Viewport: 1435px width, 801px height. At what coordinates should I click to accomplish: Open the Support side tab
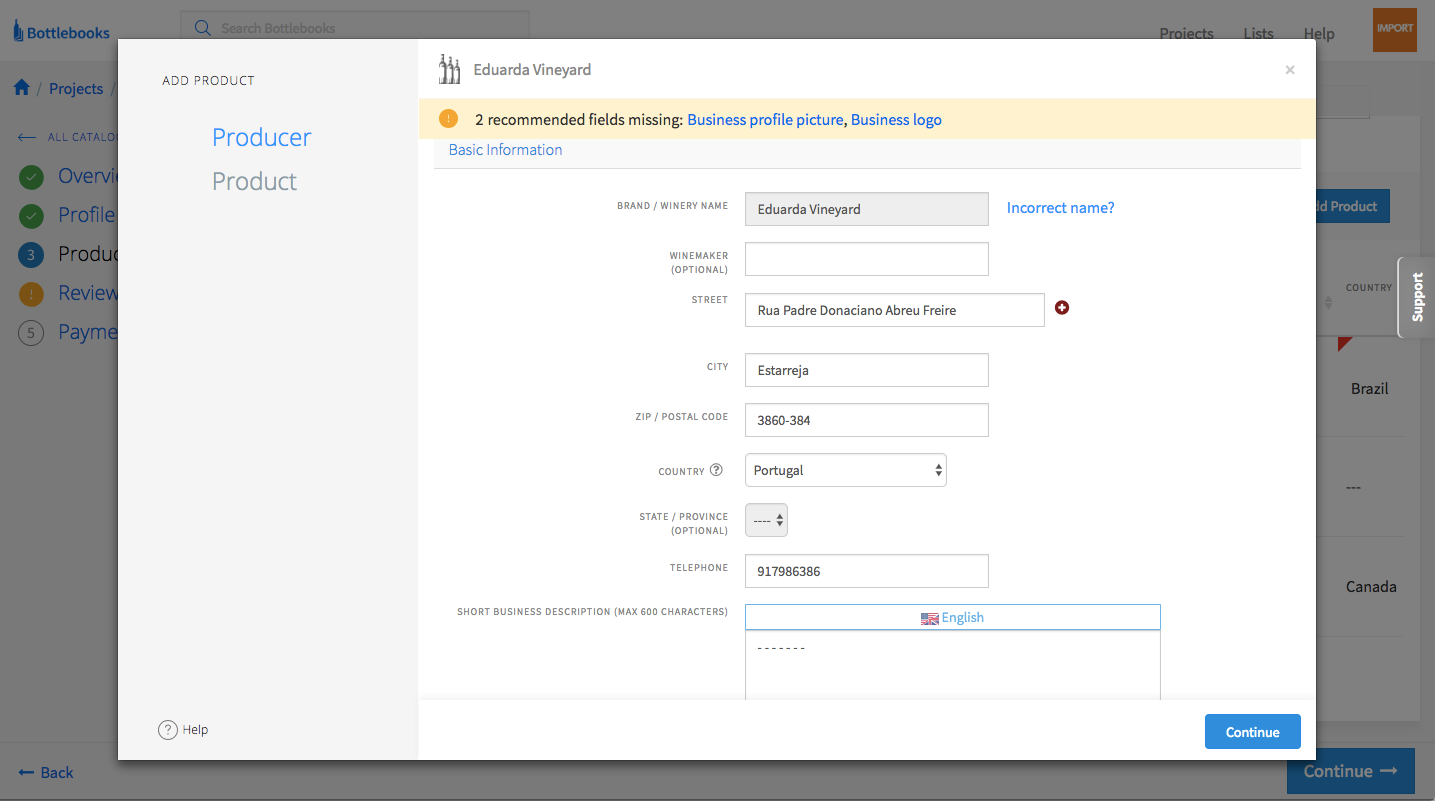(1416, 297)
